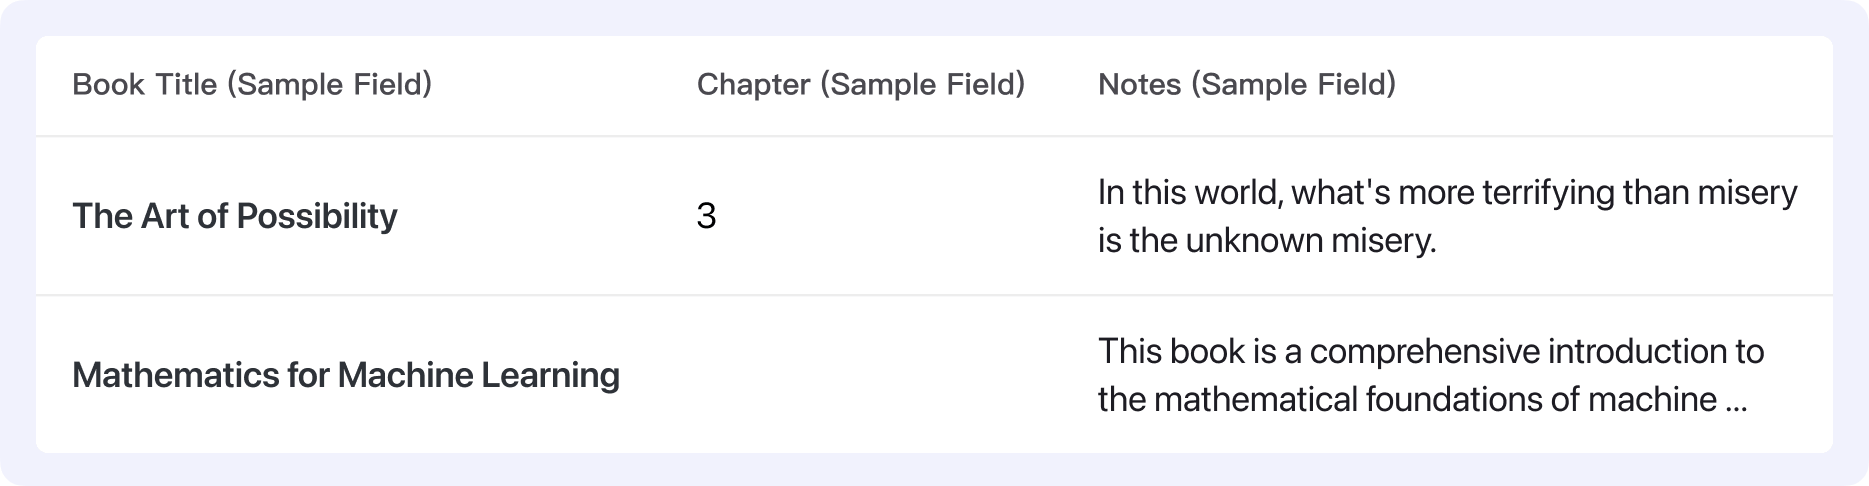1869x486 pixels.
Task: Click empty chapter cell for Mathematics book
Action: (860, 376)
